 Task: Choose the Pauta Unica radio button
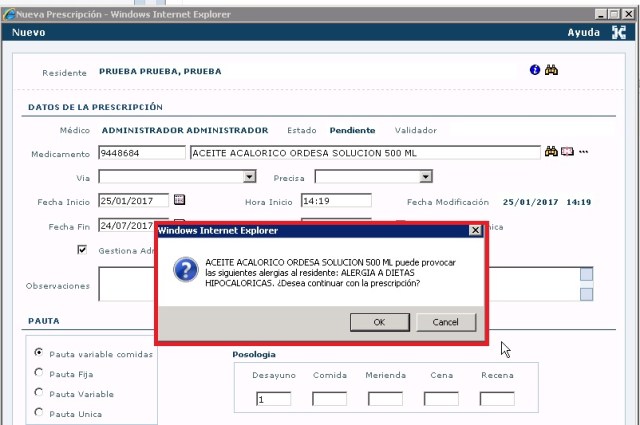39,412
